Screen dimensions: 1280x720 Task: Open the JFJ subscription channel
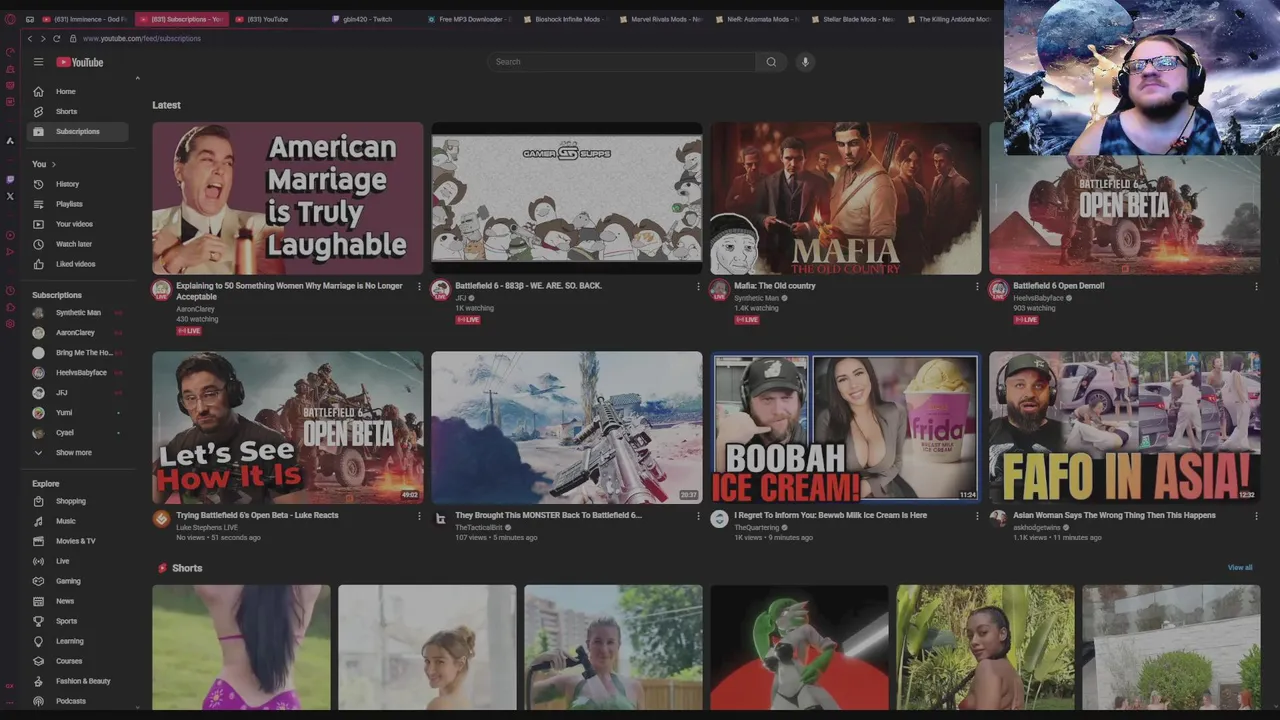coord(78,393)
